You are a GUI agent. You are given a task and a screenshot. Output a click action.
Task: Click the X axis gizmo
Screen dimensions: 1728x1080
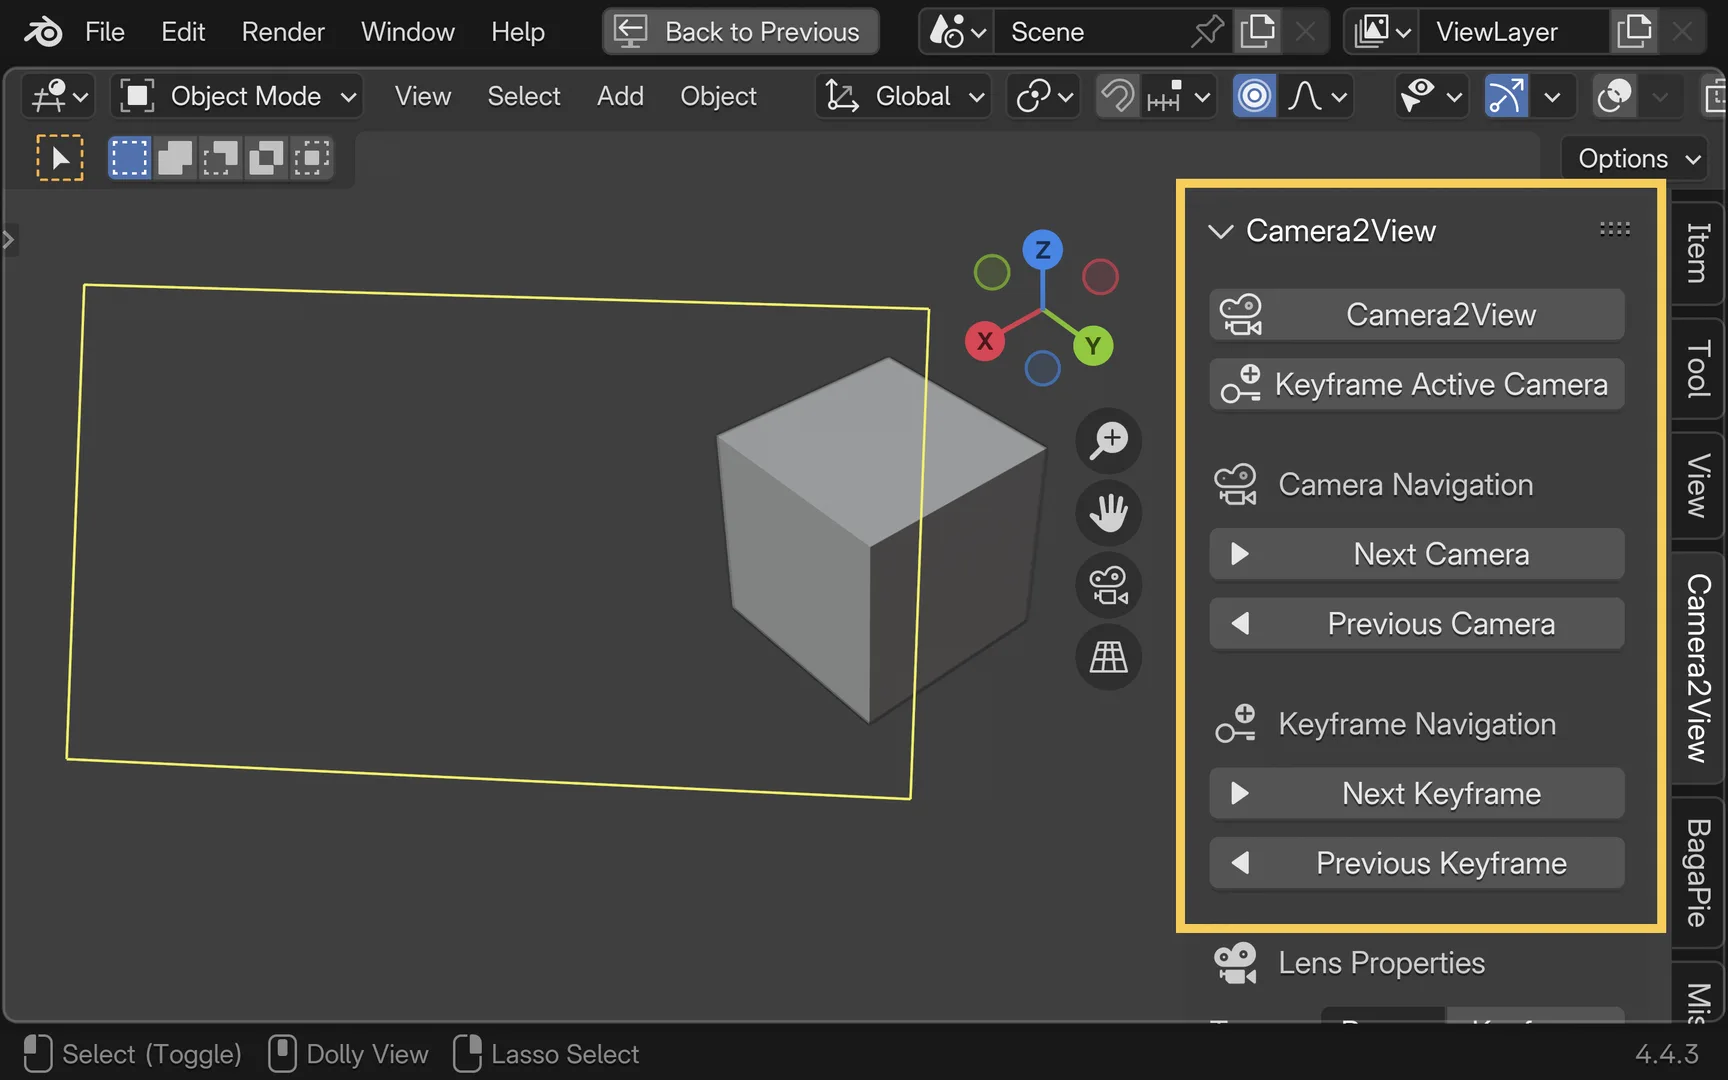point(985,341)
